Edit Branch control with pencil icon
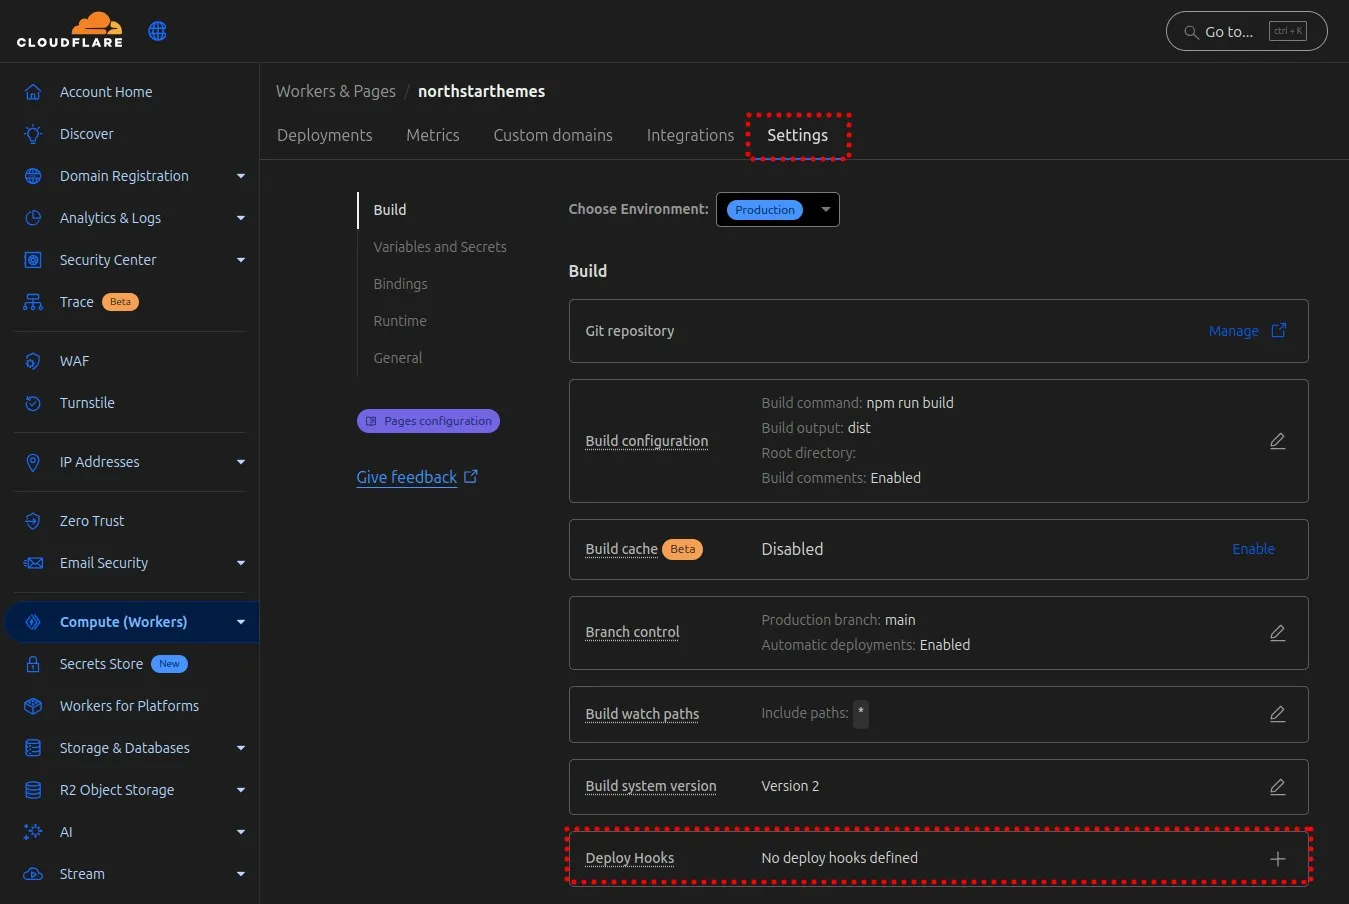The height and width of the screenshot is (904, 1349). pos(1277,633)
